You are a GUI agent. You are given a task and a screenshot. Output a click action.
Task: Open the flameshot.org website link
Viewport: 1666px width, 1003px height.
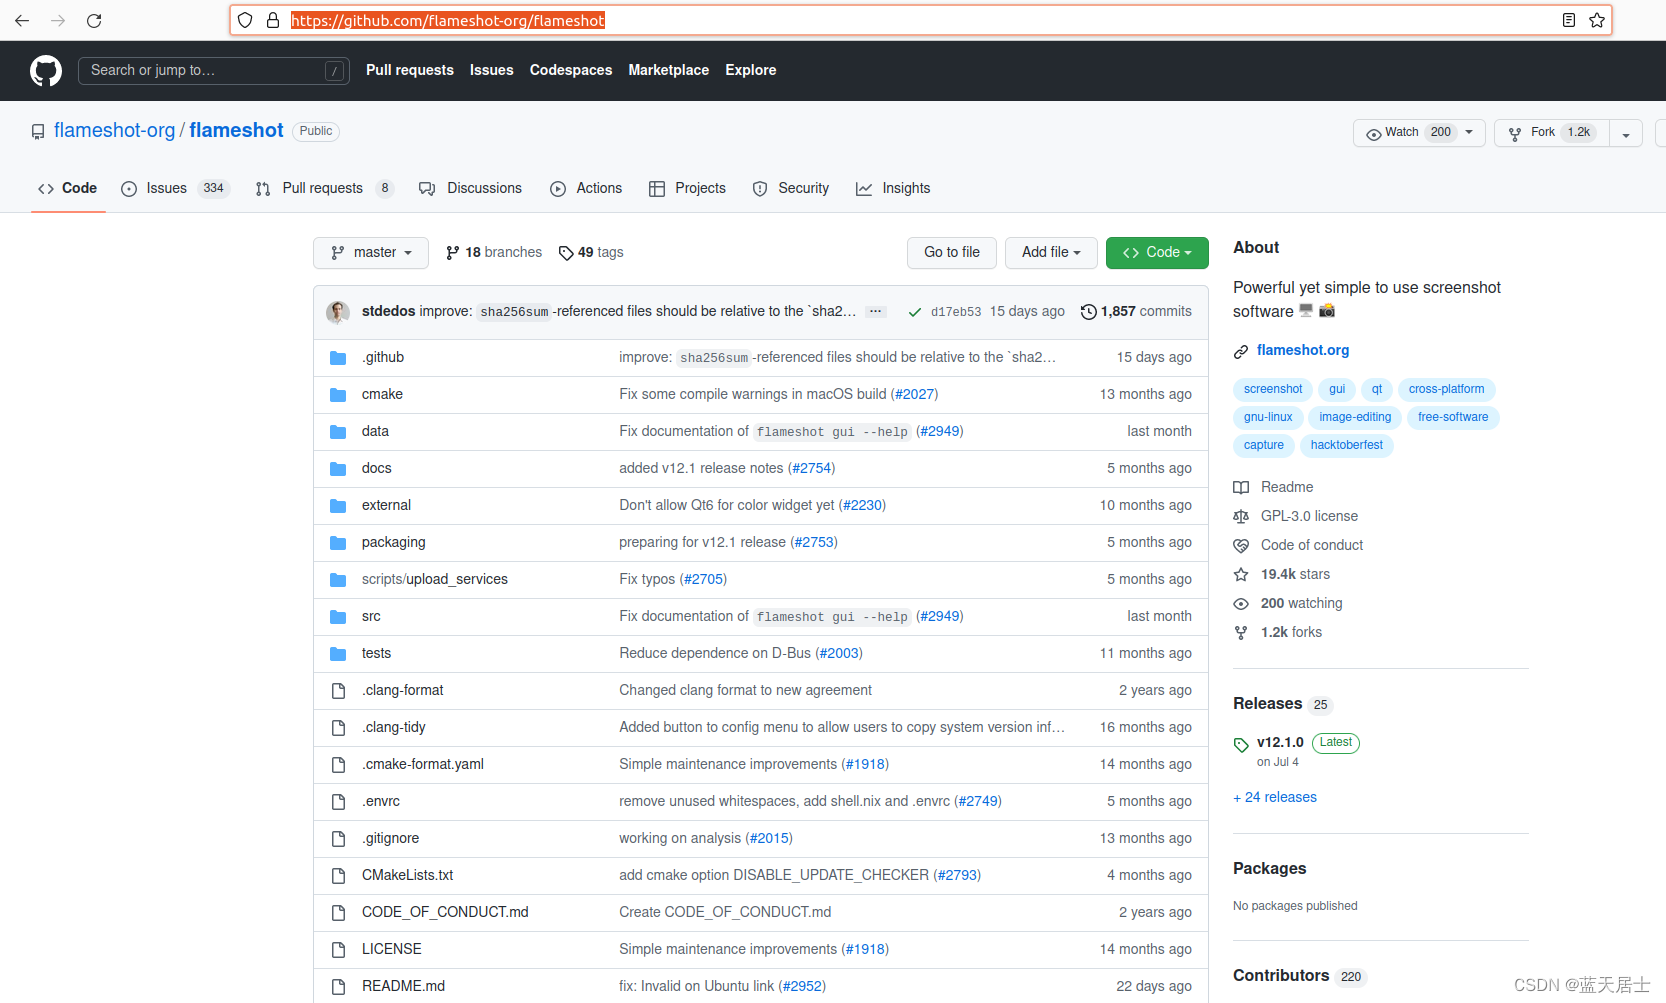1303,351
